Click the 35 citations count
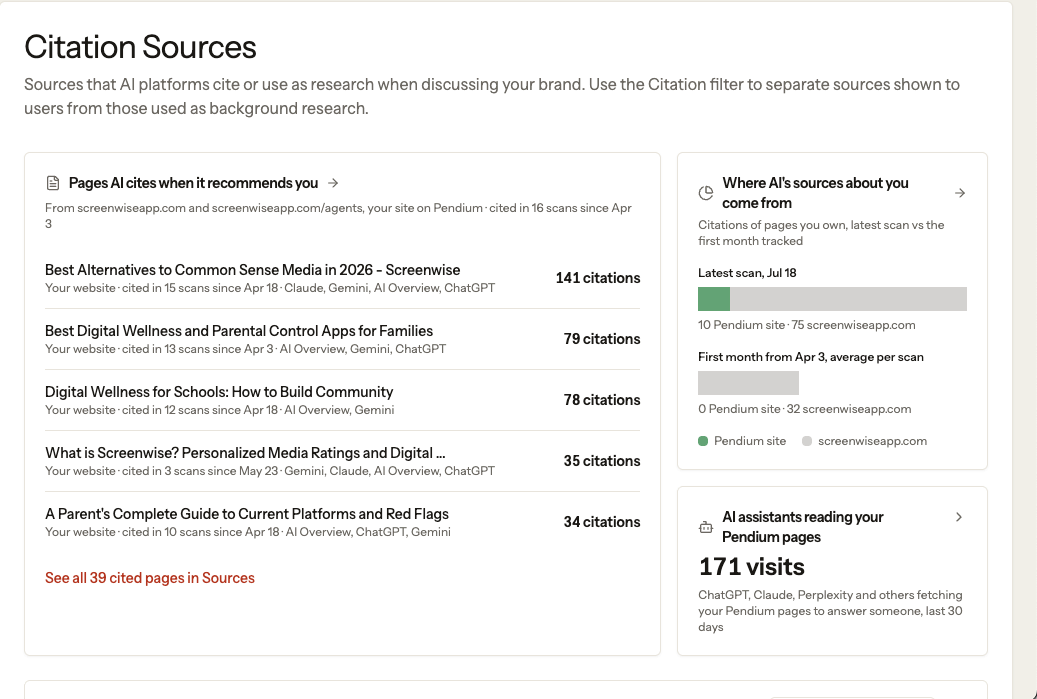 602,461
